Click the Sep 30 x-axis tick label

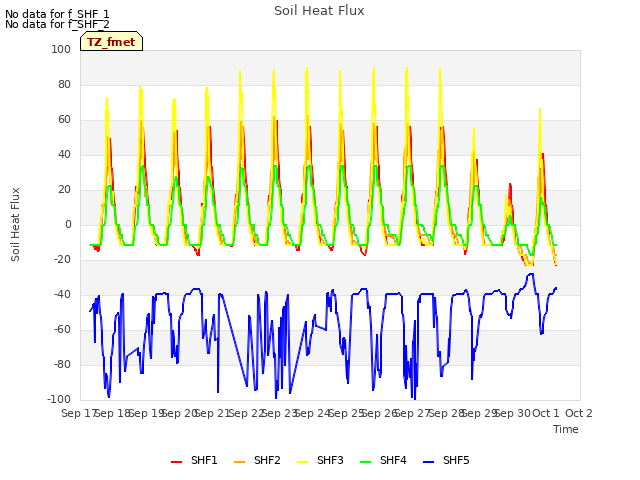click(x=512, y=413)
